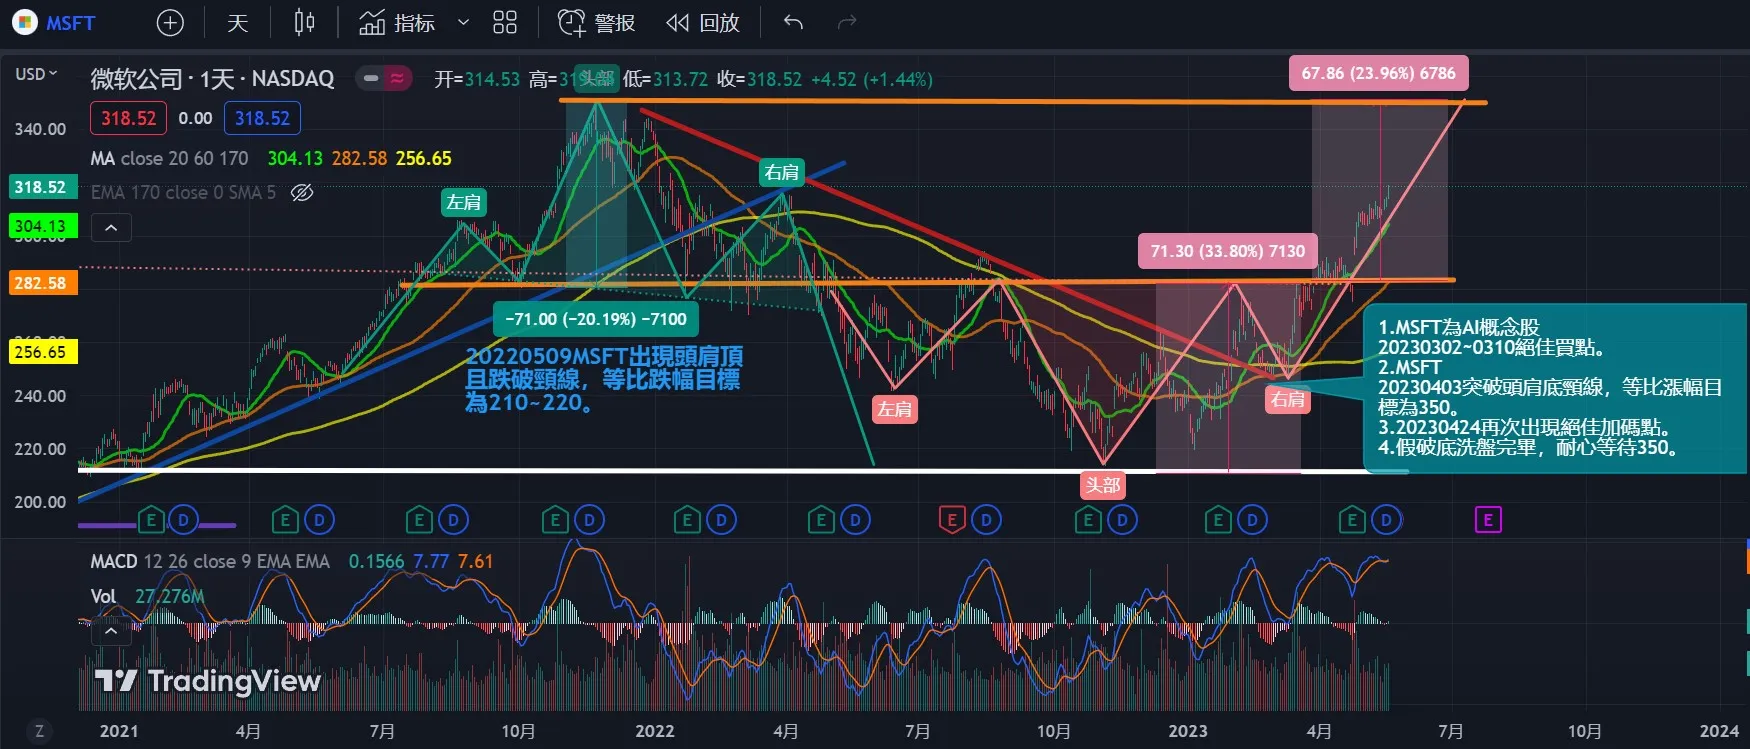The height and width of the screenshot is (749, 1750).
Task: Click the February 2022 D dividend marker
Action: [721, 519]
